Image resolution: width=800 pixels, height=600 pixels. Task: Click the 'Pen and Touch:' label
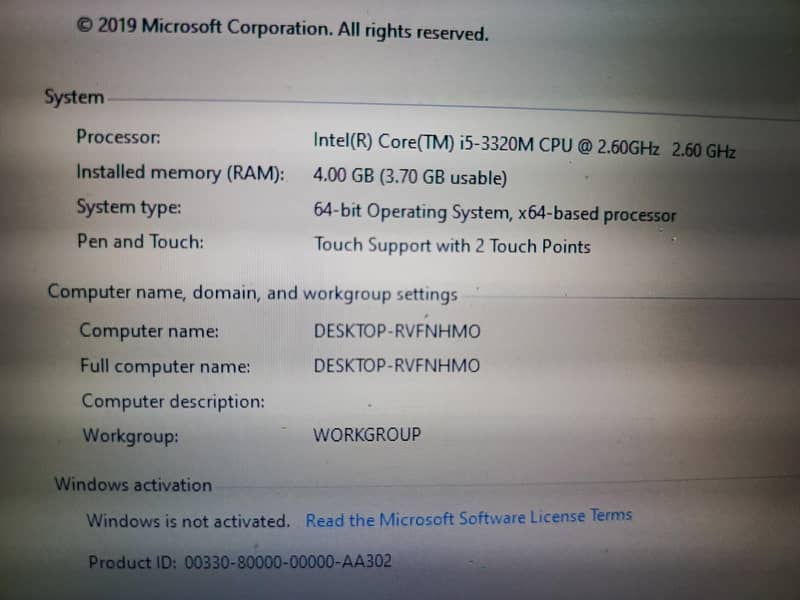point(140,241)
